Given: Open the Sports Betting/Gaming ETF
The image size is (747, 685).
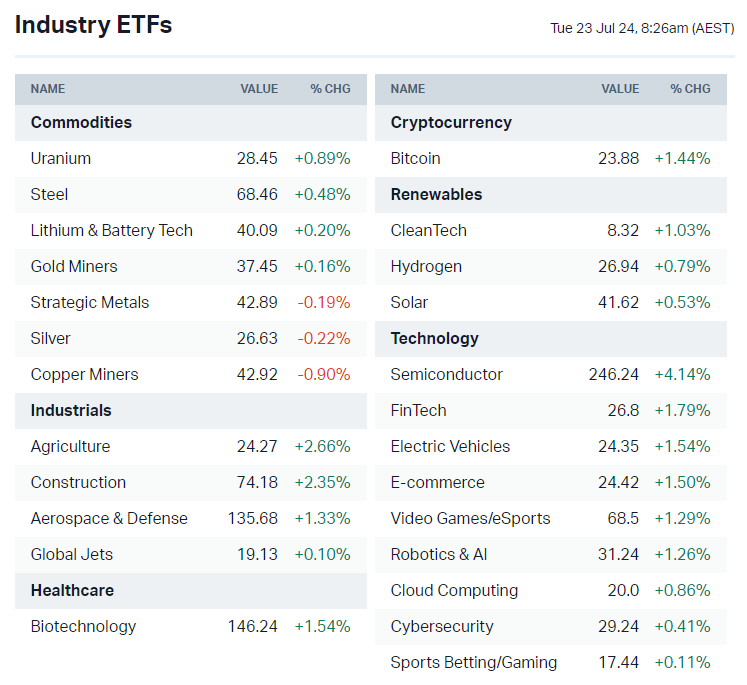Looking at the screenshot, I should tap(474, 662).
